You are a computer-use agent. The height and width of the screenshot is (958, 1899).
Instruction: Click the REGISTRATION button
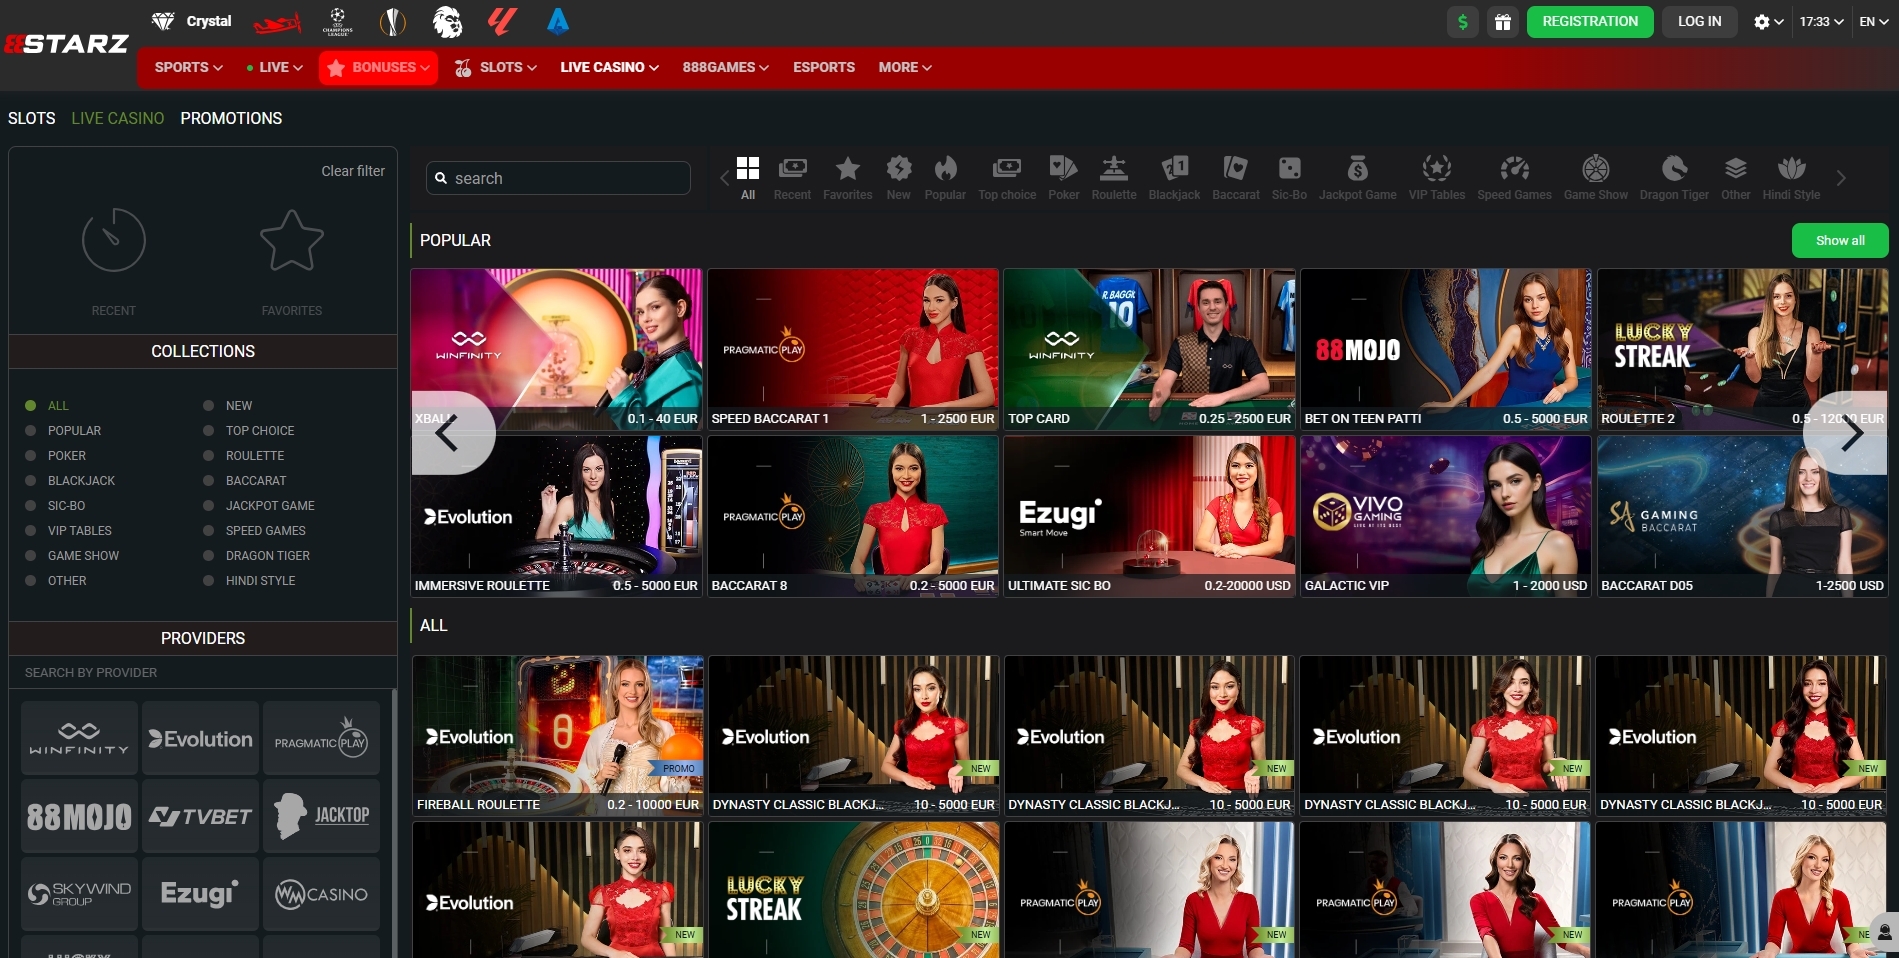(x=1589, y=21)
